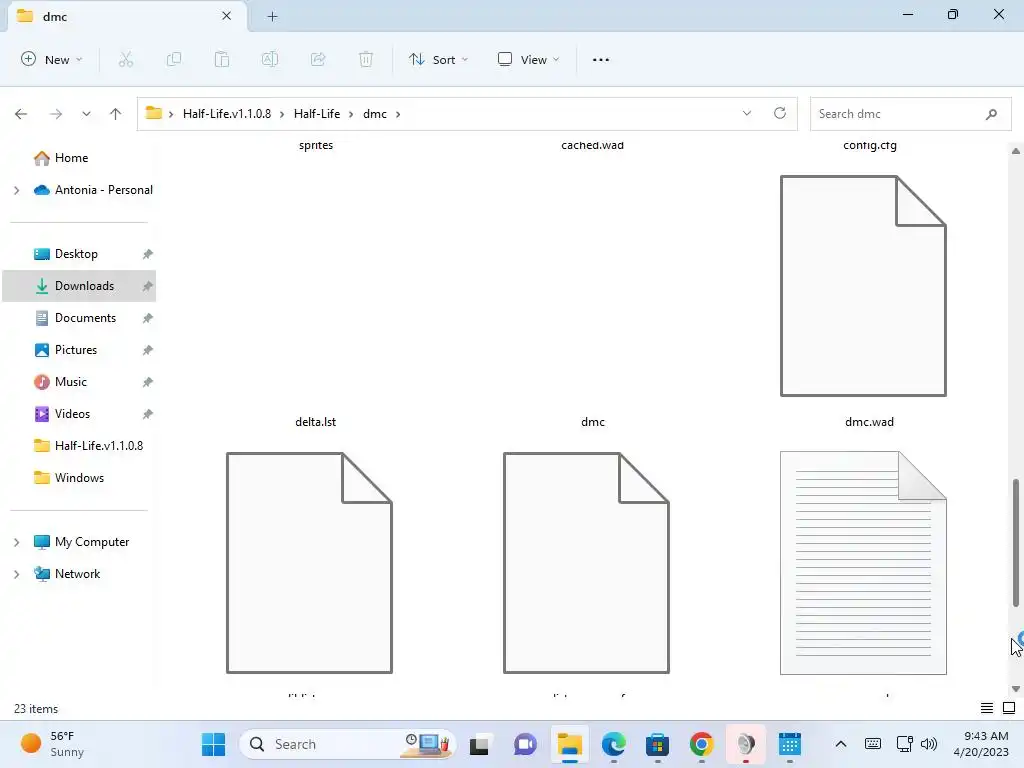Open clock showing 9:43 AM
Screen dimensions: 1024x768
981,744
